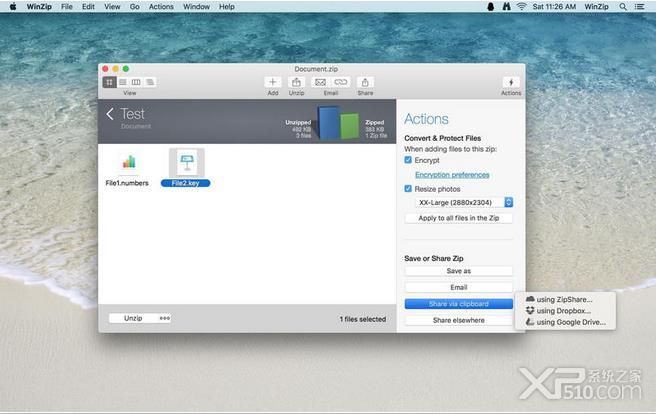Switch to cover flow view
This screenshot has width=656, height=414.
click(x=149, y=82)
